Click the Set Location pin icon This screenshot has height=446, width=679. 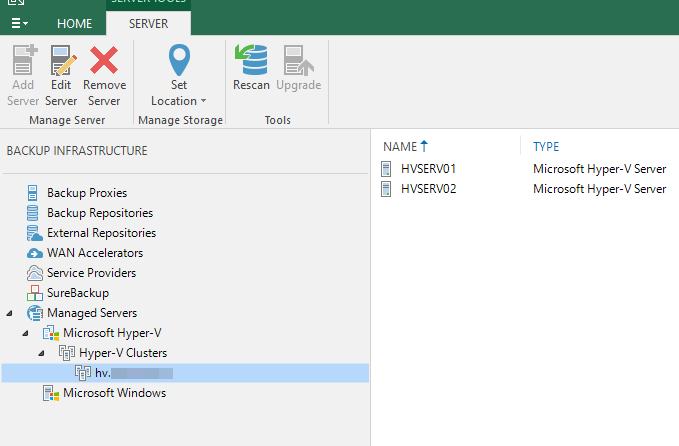pos(179,60)
